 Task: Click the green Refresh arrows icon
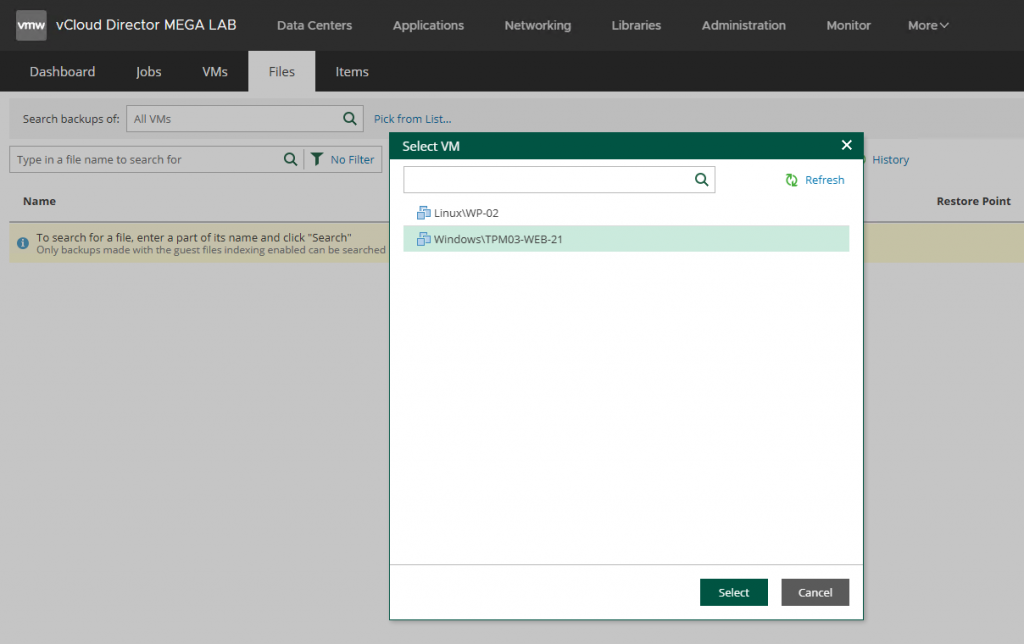pyautogui.click(x=792, y=180)
